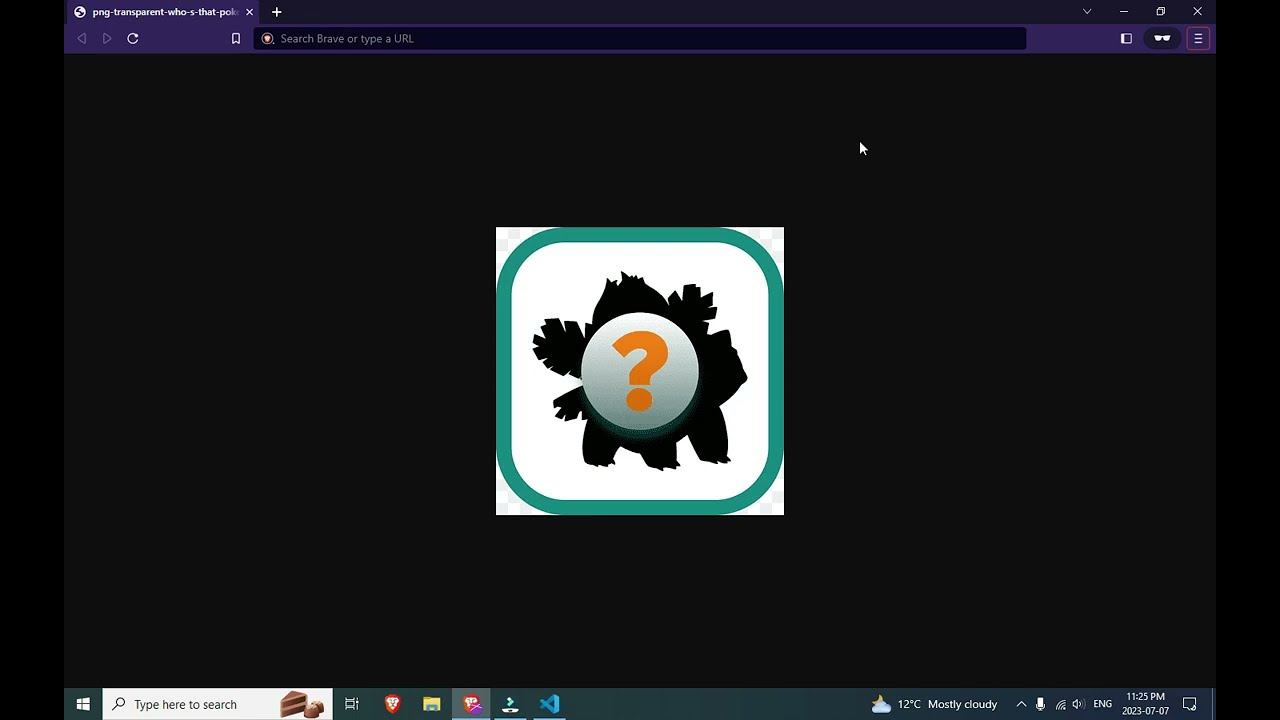Open the volume control speaker icon
This screenshot has height=720, width=1280.
(1078, 704)
